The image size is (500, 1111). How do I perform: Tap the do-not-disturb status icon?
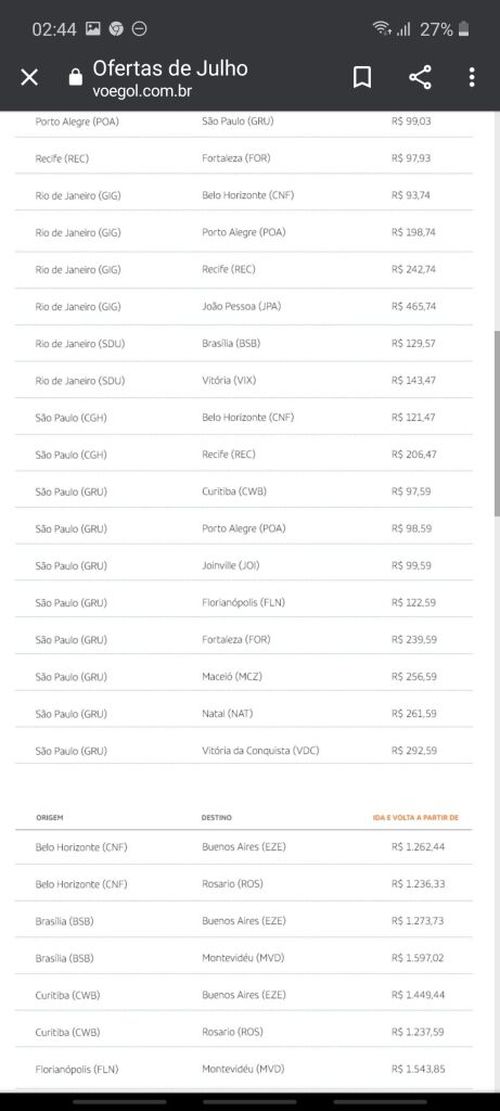pos(140,29)
